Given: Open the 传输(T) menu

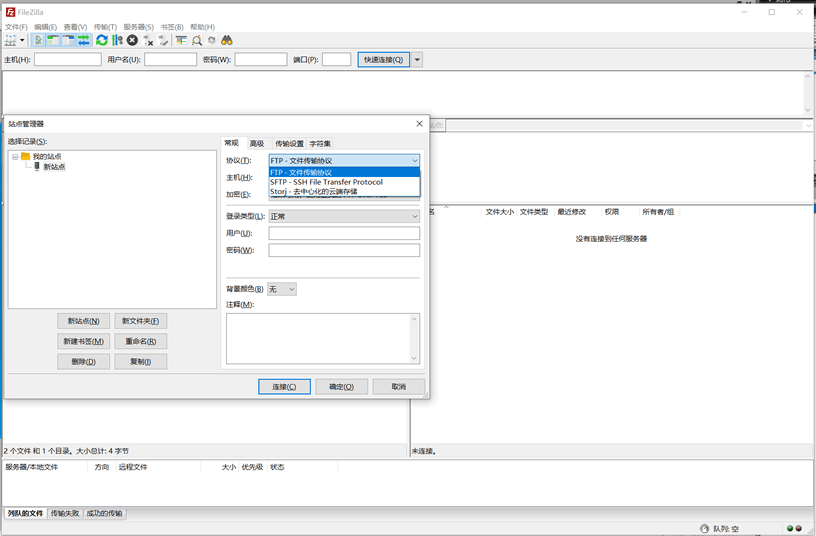Looking at the screenshot, I should tap(105, 27).
